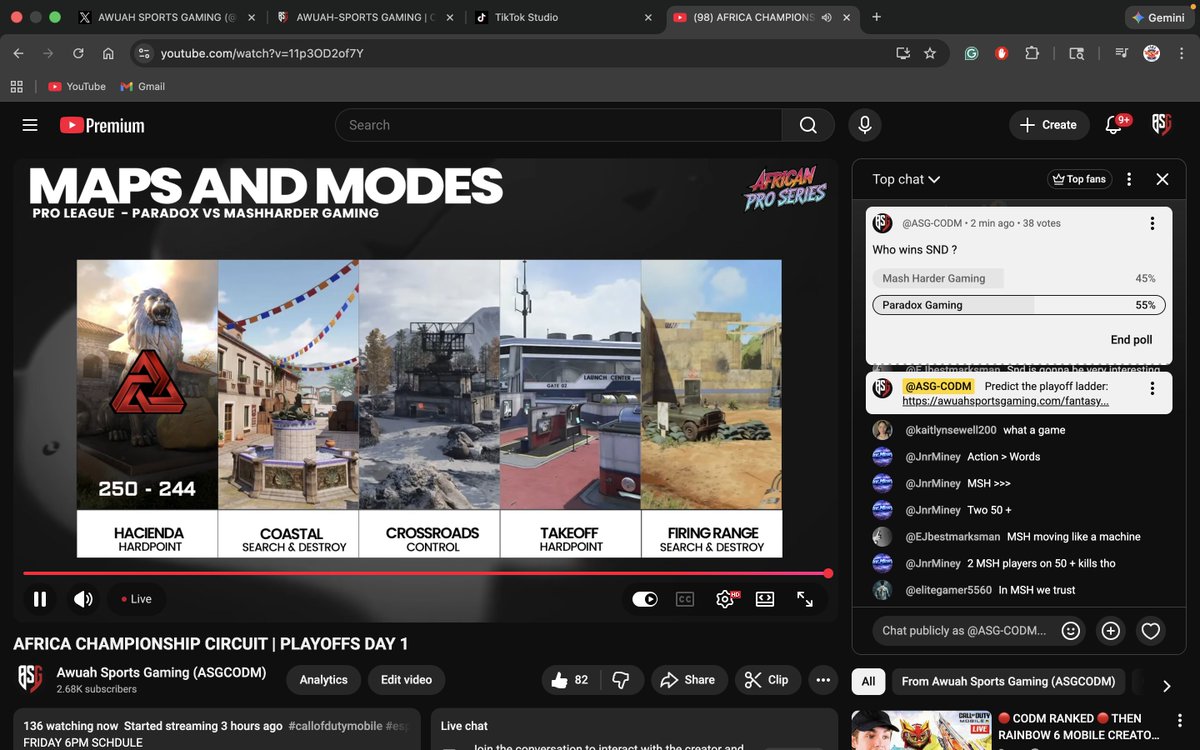Open Chrome extensions puzzle icon

click(1032, 53)
